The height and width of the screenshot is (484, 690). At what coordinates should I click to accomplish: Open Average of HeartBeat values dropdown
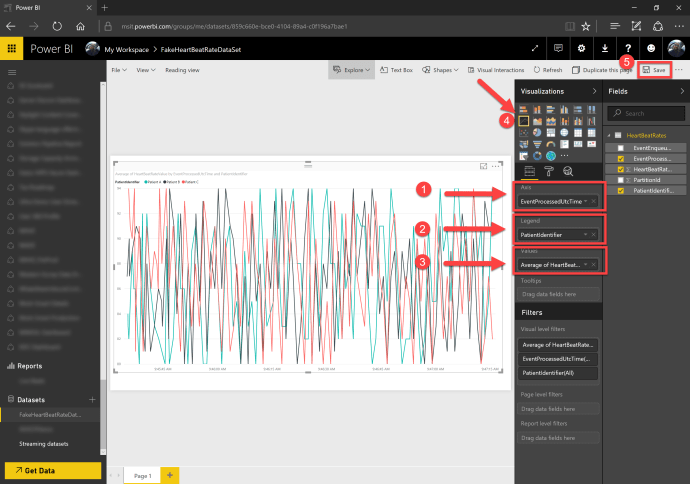click(x=585, y=264)
